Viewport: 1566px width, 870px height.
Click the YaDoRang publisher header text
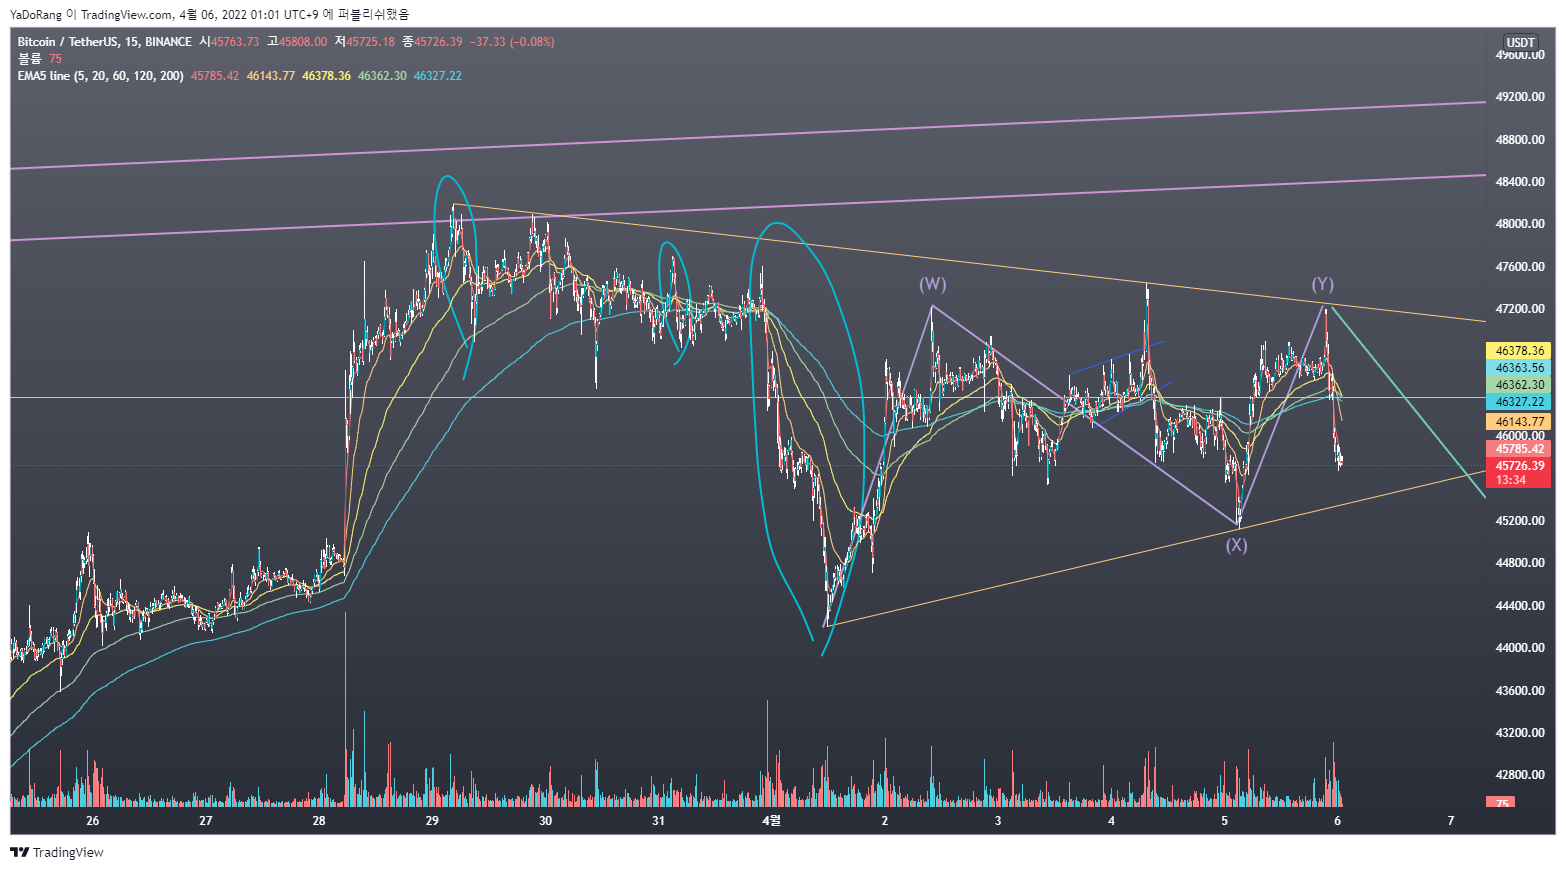click(x=36, y=14)
